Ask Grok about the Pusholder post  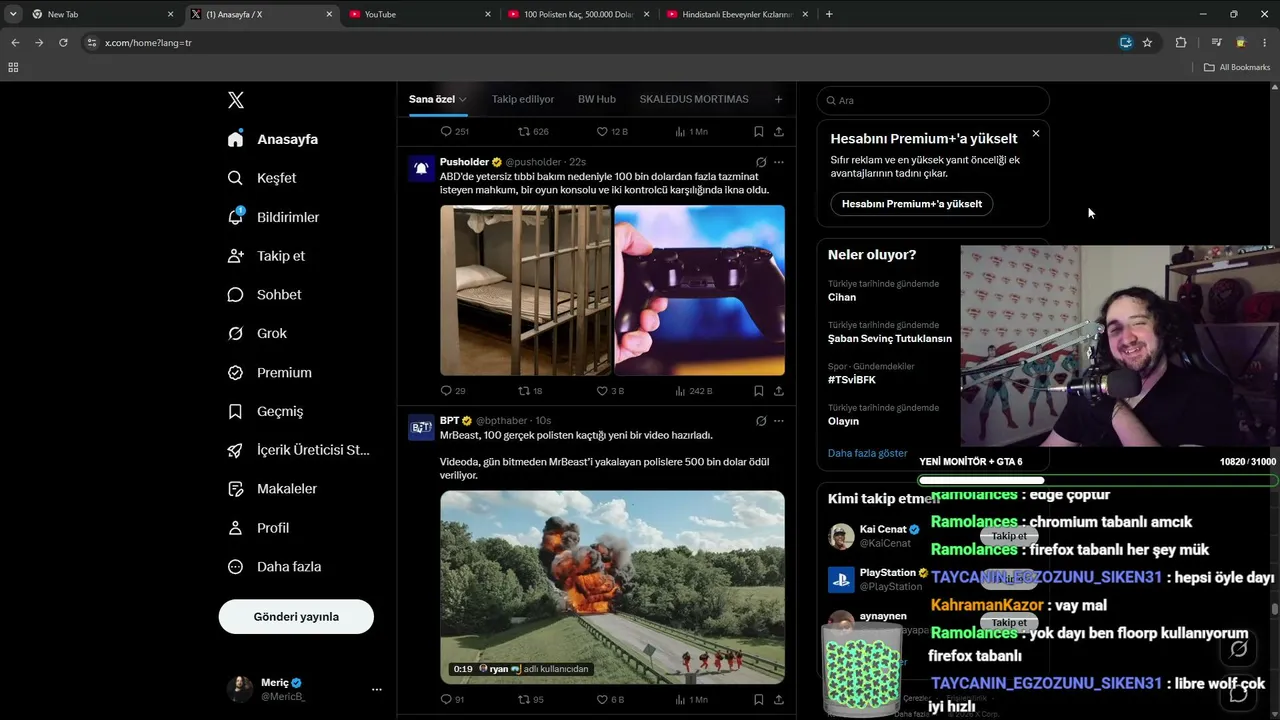pyautogui.click(x=761, y=162)
